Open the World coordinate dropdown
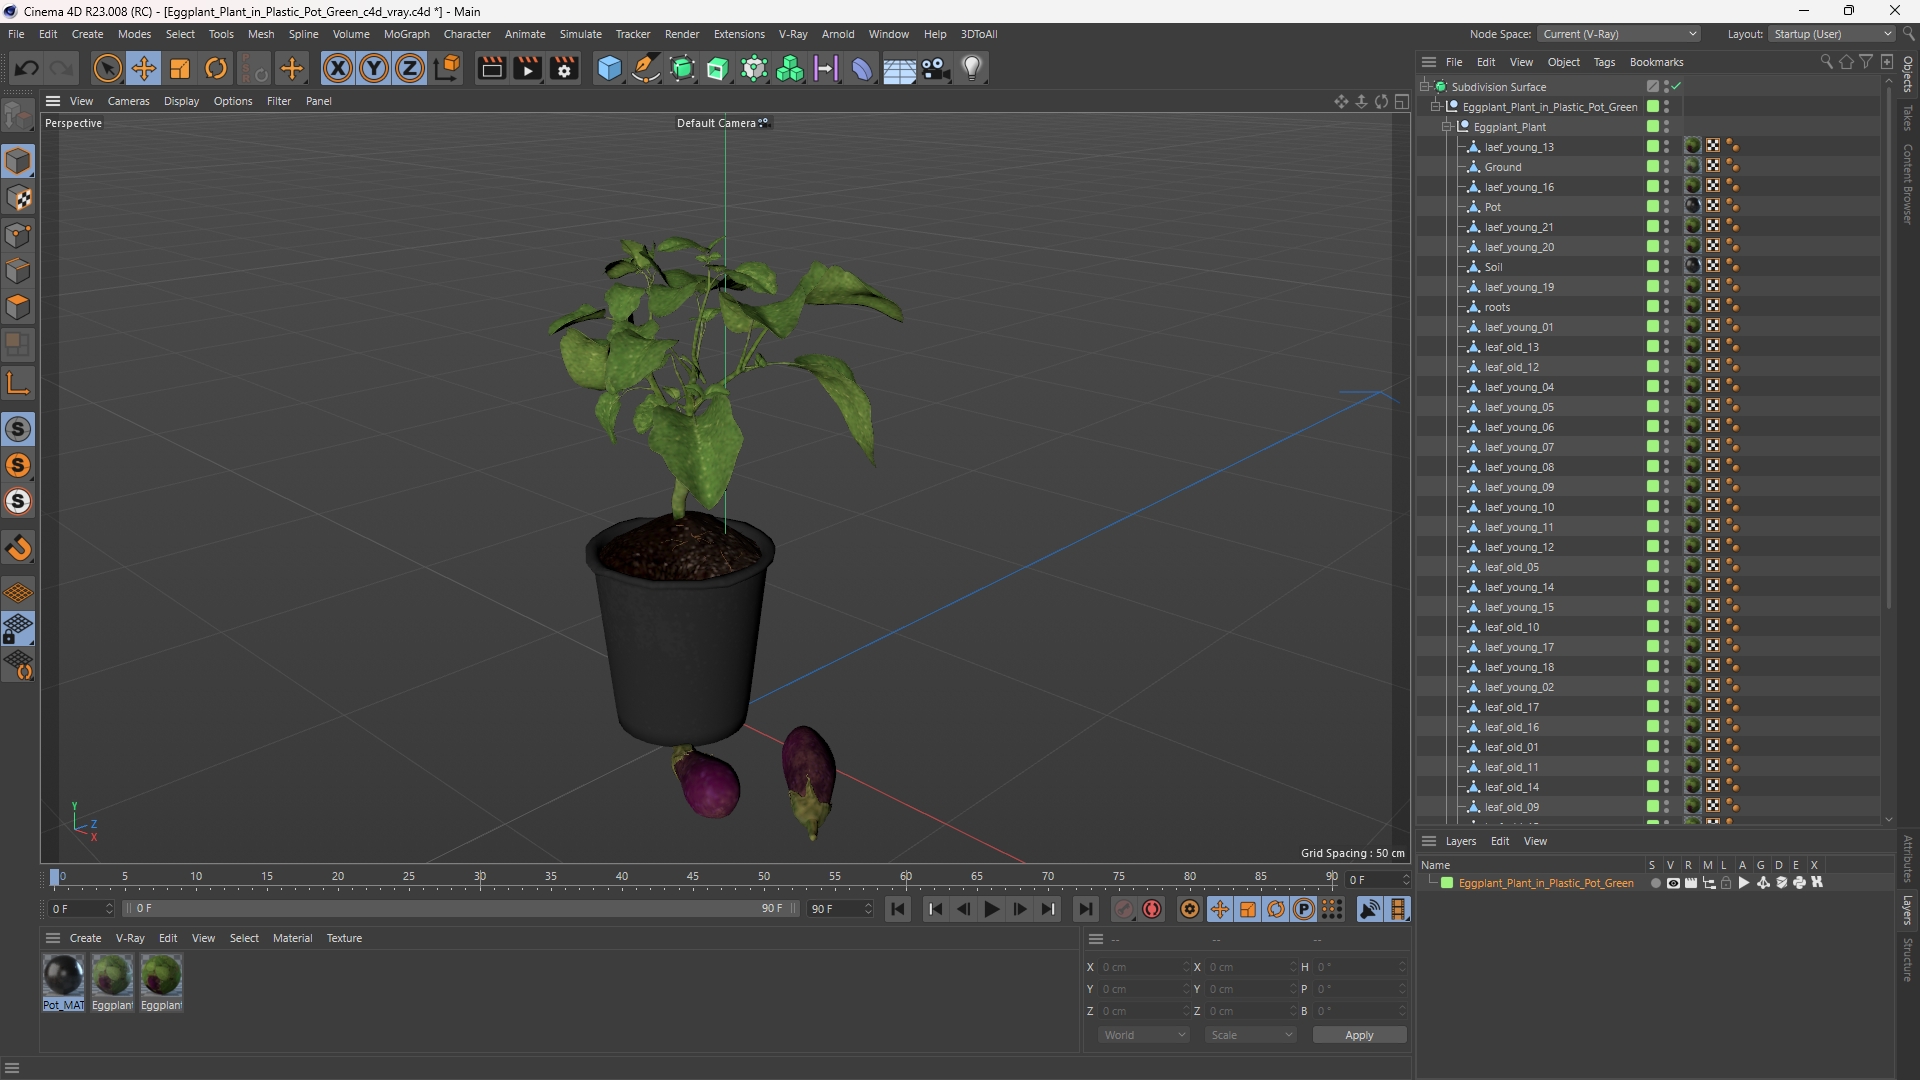 click(x=1144, y=1035)
